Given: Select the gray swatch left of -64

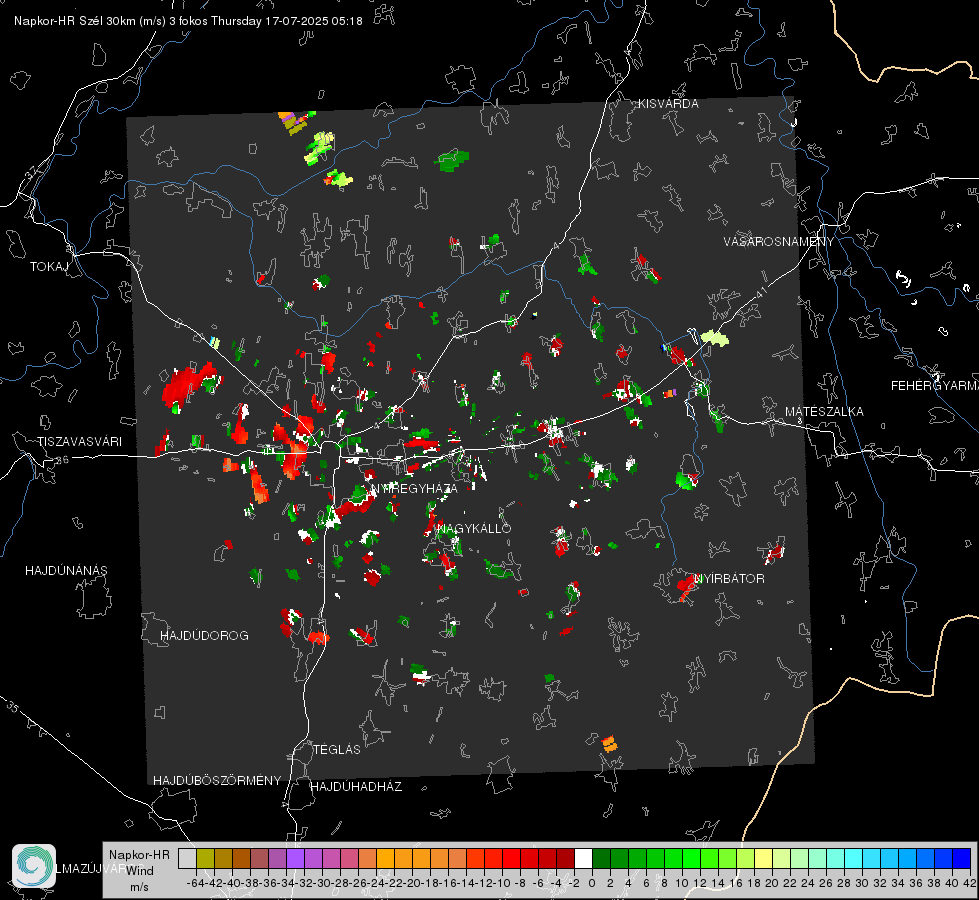Looking at the screenshot, I should [x=187, y=858].
